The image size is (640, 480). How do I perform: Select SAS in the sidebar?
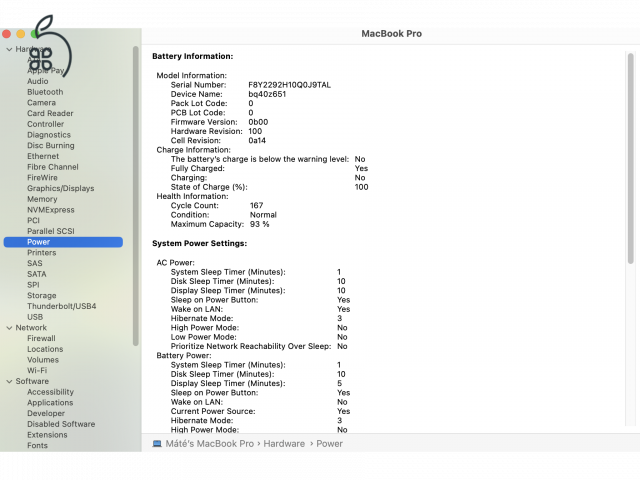click(x=35, y=263)
